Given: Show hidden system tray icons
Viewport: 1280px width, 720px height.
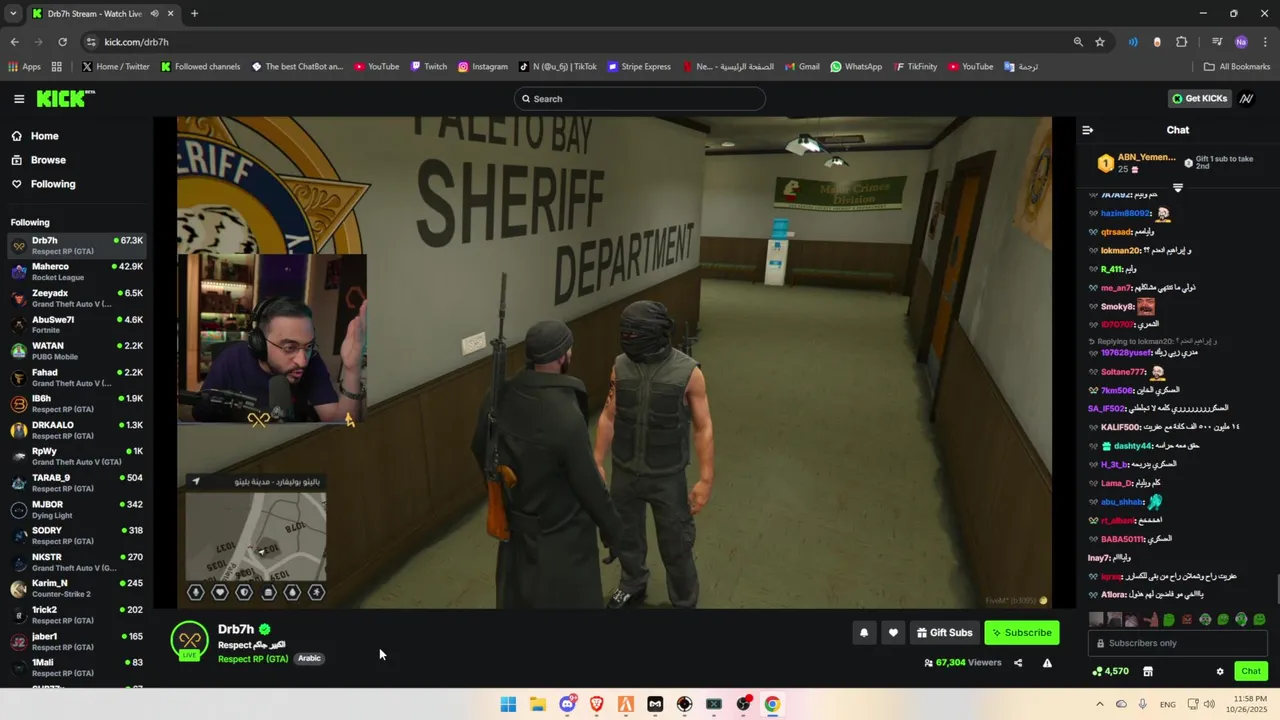Looking at the screenshot, I should tap(1100, 704).
